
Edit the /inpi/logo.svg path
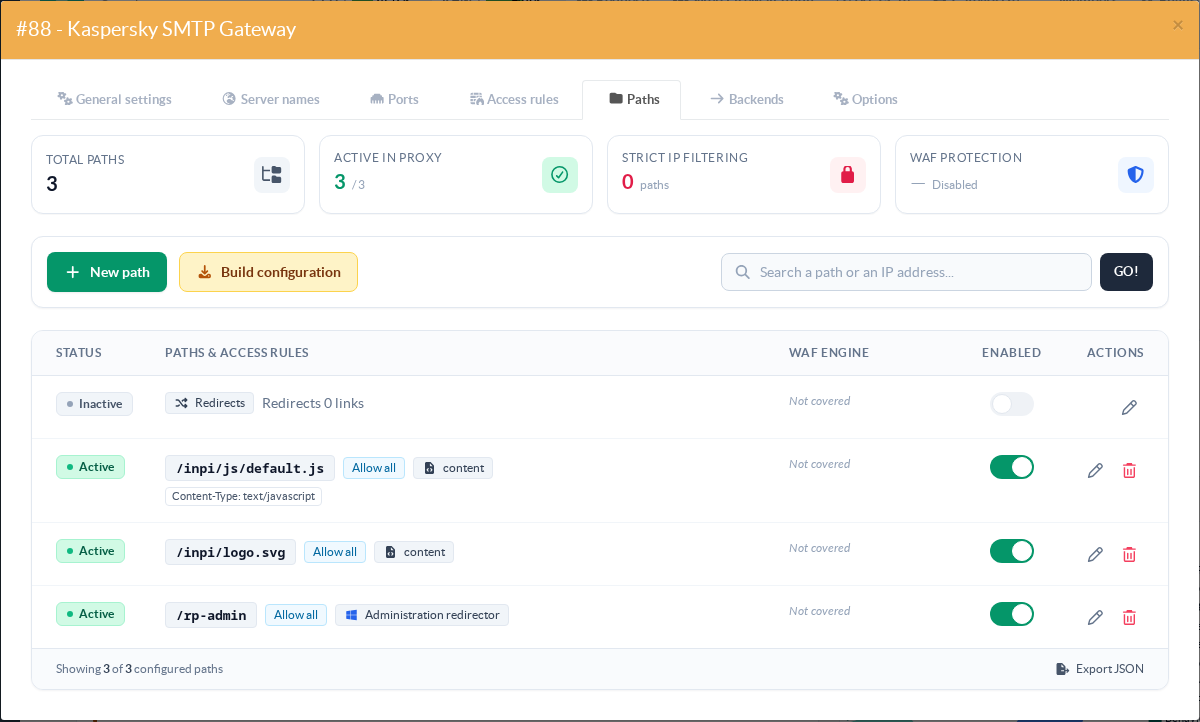tap(1095, 554)
